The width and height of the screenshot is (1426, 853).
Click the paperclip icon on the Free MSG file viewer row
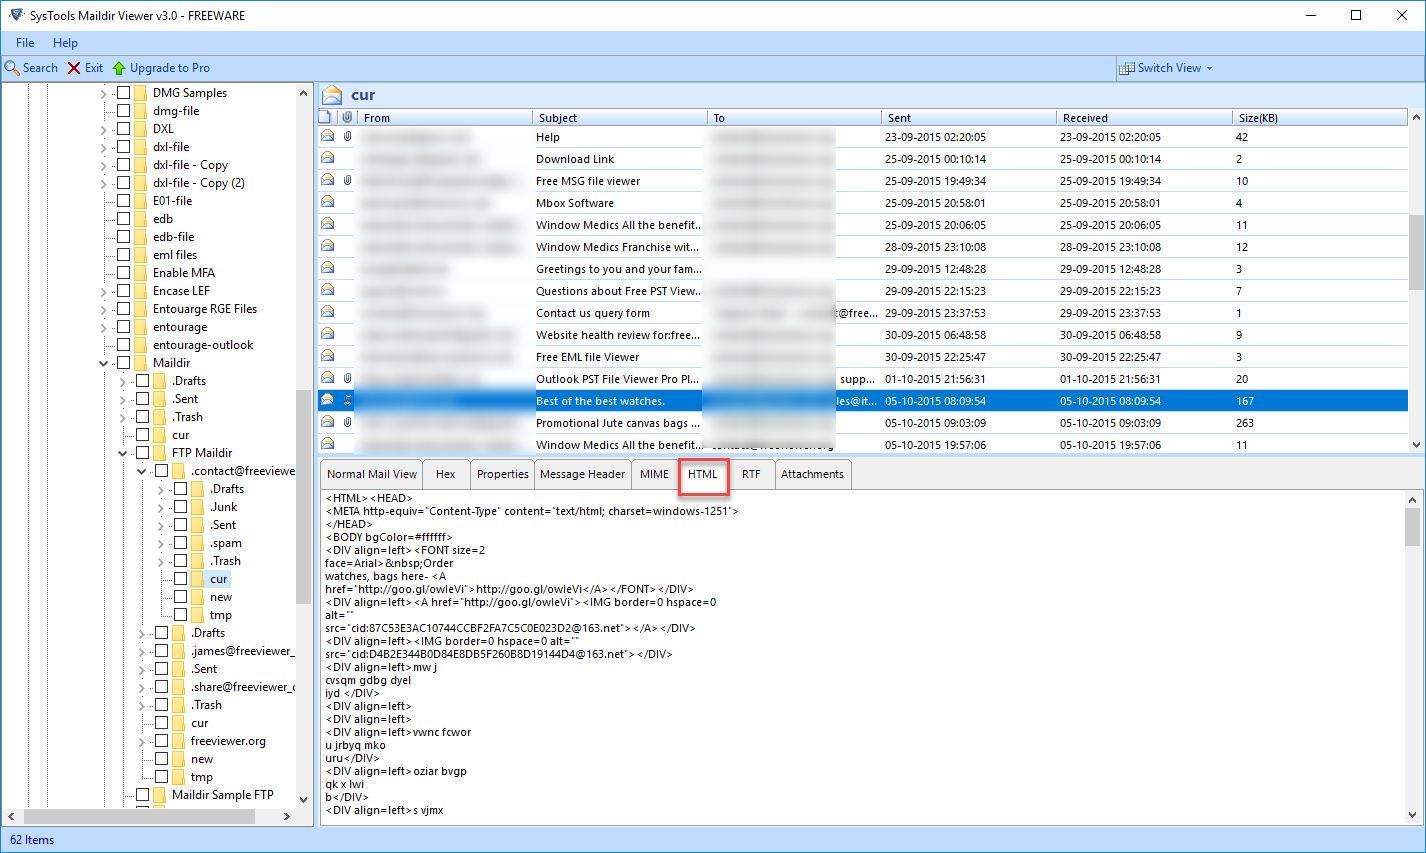click(x=349, y=180)
